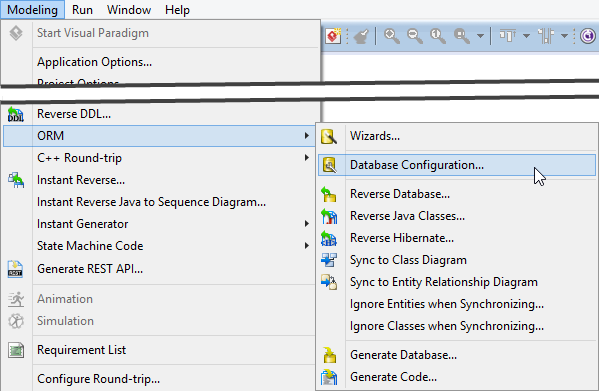This screenshot has height=391, width=599.
Task: Select the ORM menu entry
Action: tap(159, 136)
